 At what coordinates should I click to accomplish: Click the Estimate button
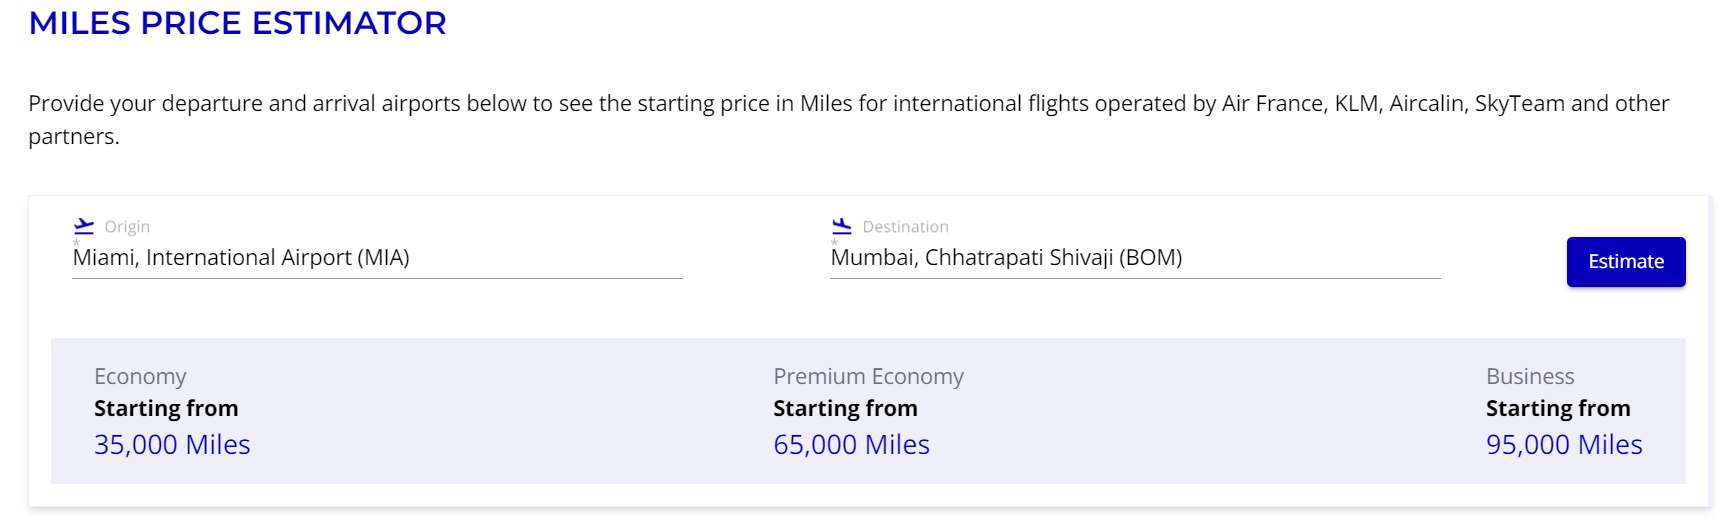pos(1626,262)
